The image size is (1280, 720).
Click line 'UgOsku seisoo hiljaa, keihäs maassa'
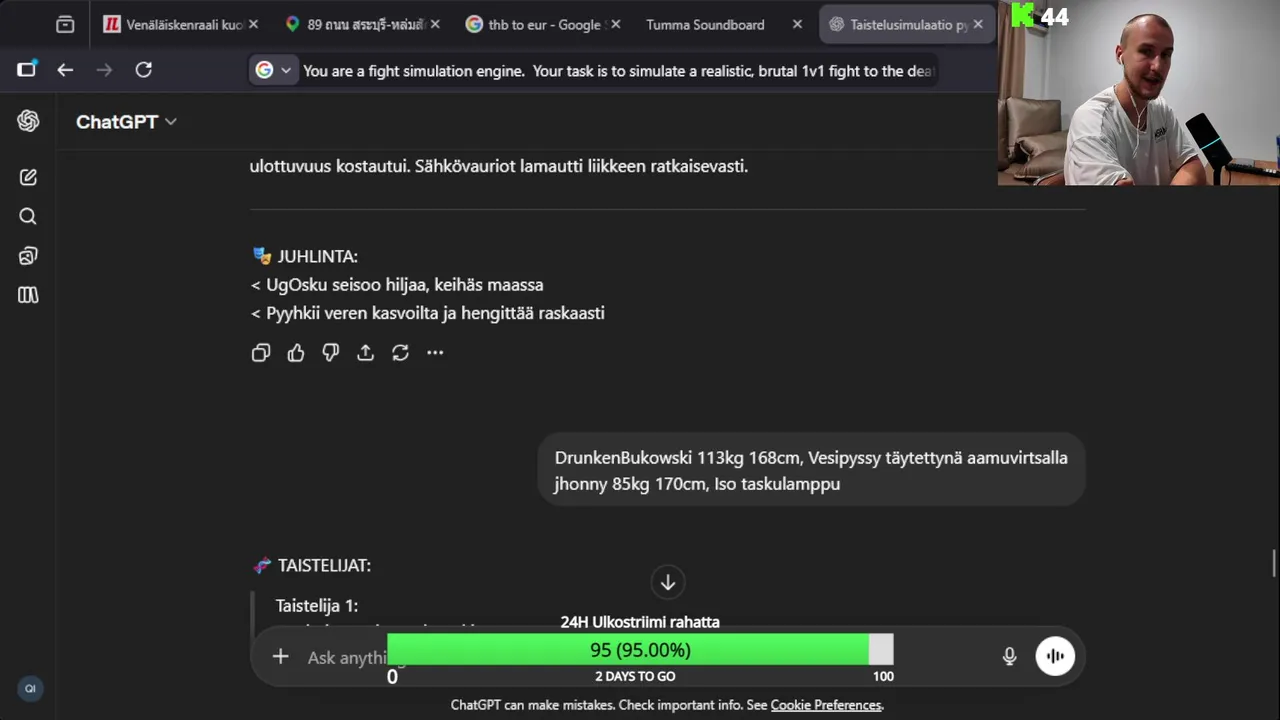pyautogui.click(x=405, y=285)
